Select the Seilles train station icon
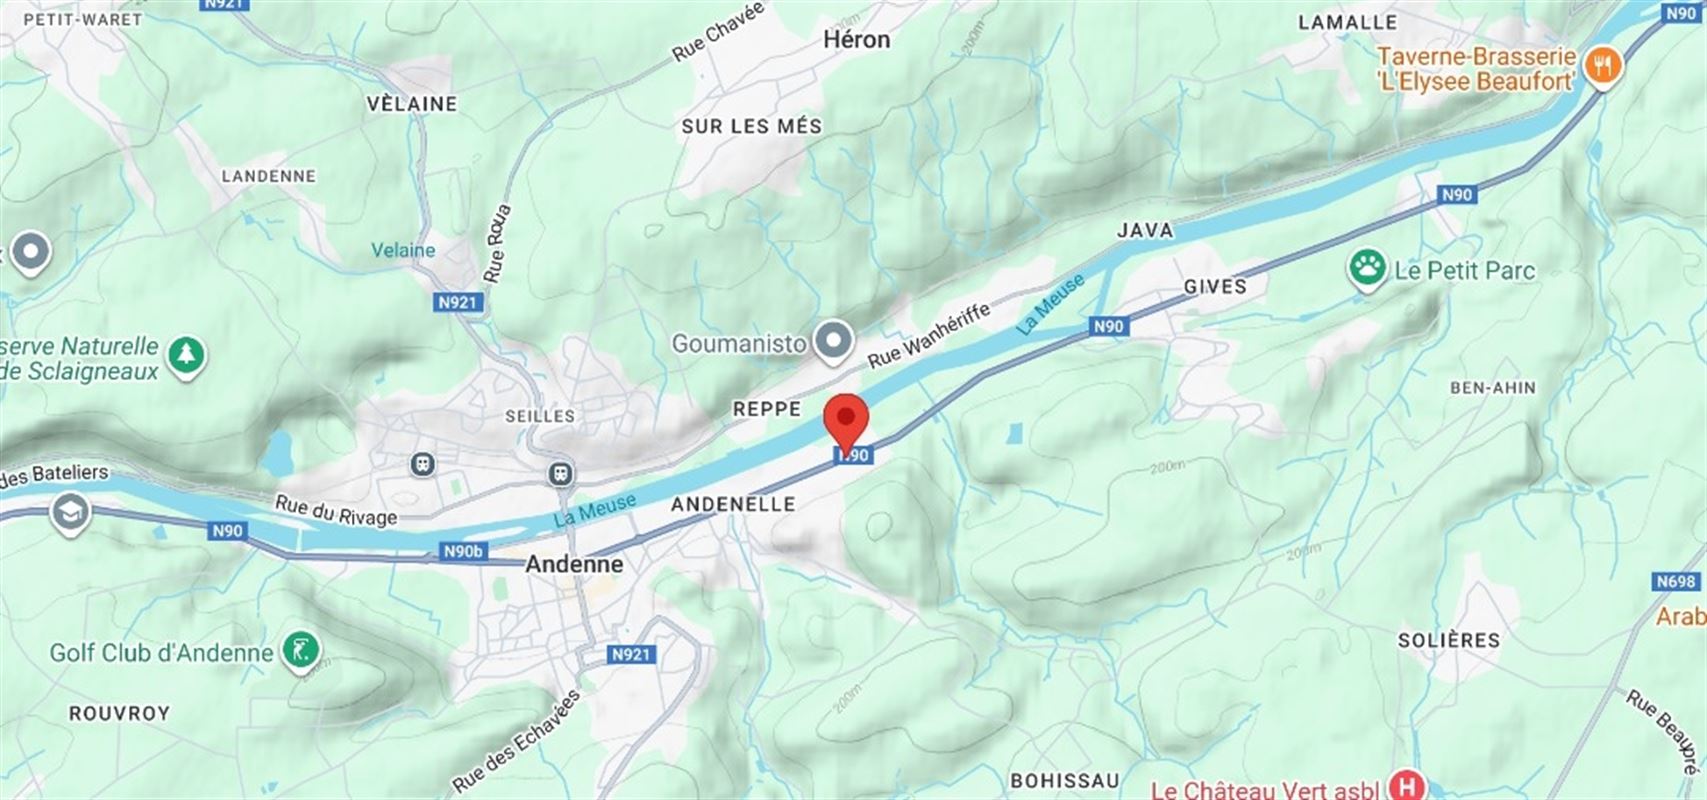1707x800 pixels. 423,464
